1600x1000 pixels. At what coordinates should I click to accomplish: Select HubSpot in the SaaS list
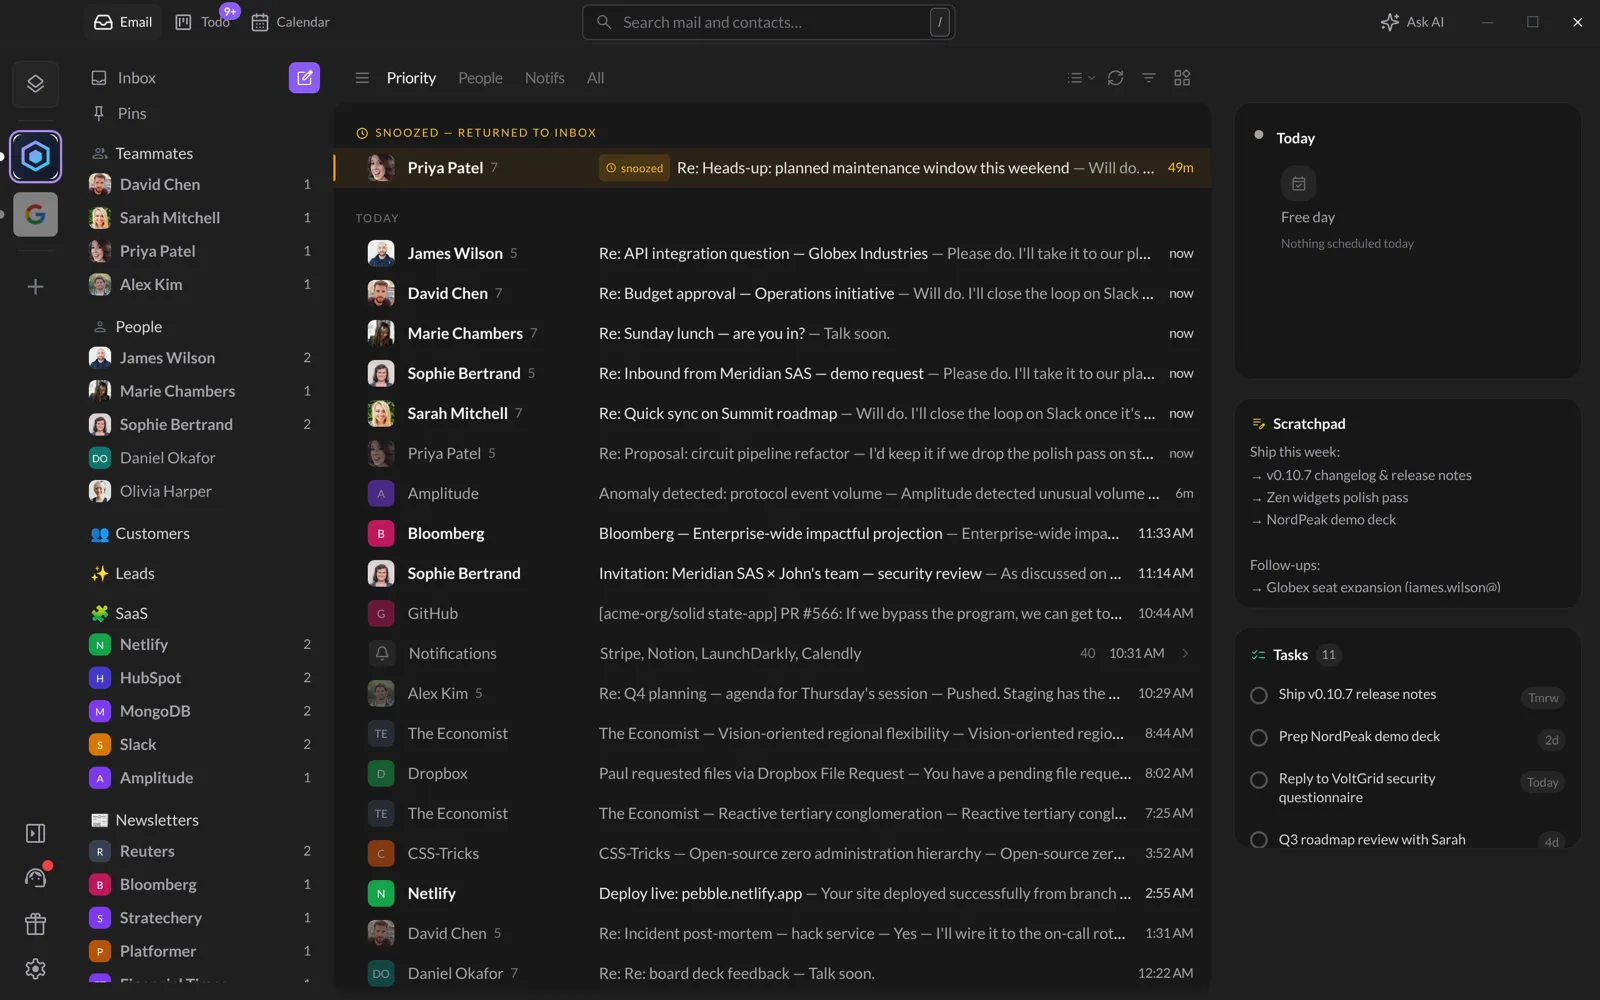pos(200,678)
